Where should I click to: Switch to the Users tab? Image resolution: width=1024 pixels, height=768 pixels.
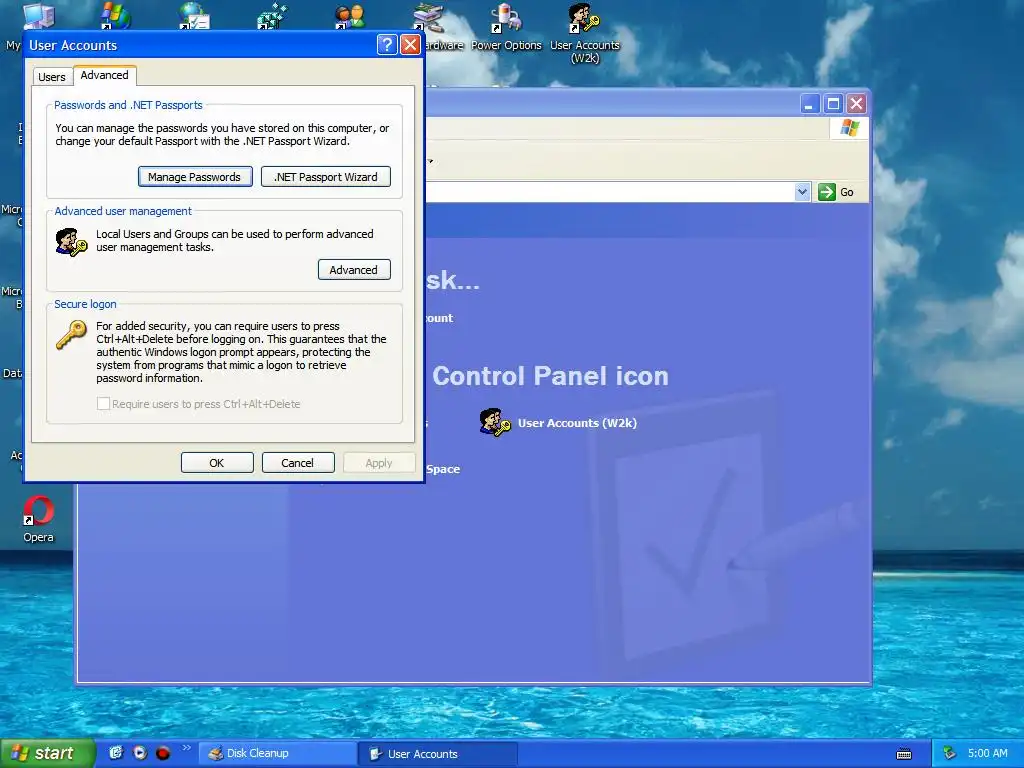52,76
